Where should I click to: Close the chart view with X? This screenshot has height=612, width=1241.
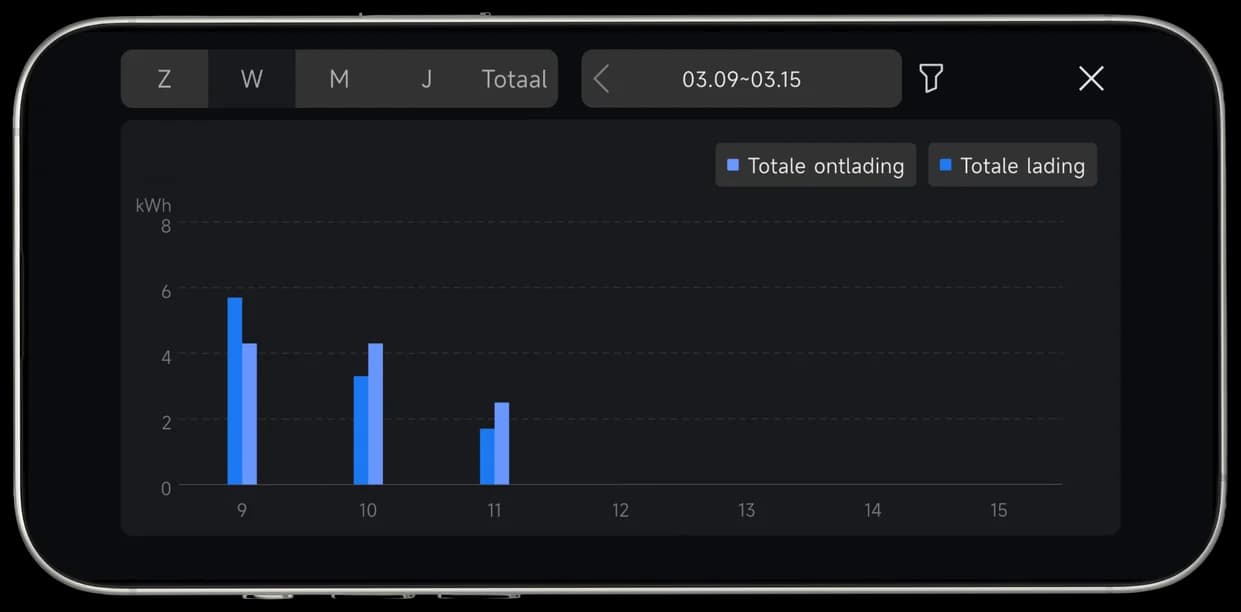point(1091,78)
